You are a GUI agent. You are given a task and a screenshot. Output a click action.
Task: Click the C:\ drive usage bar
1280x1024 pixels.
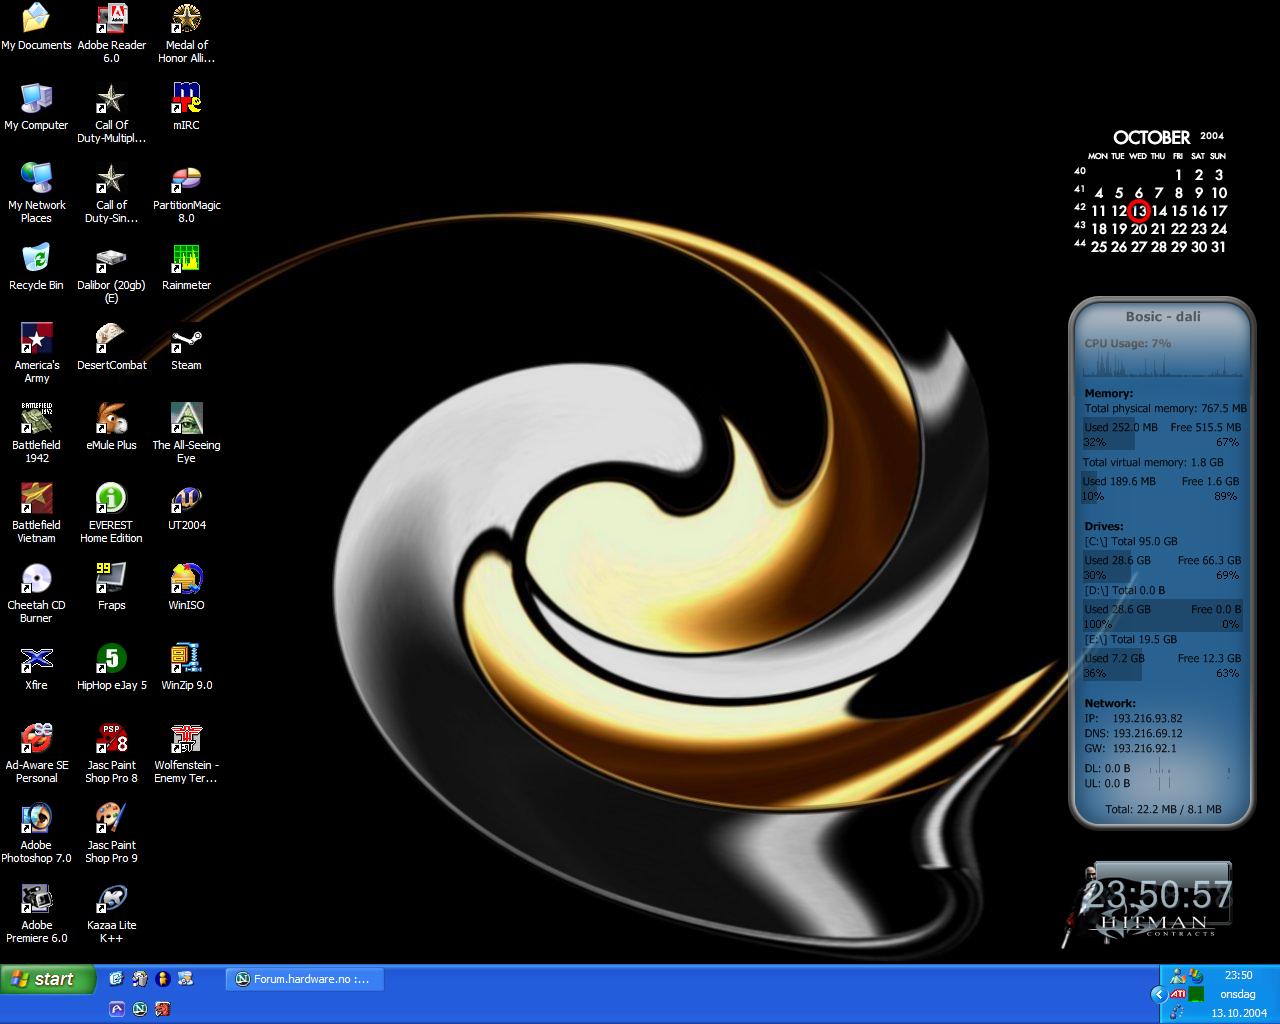point(1162,567)
